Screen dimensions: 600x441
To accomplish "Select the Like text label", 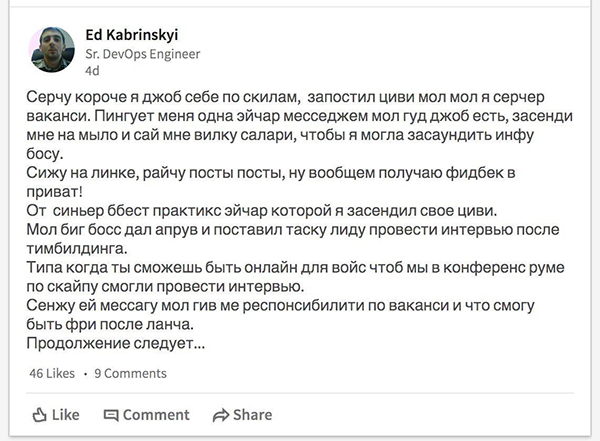I will 66,415.
